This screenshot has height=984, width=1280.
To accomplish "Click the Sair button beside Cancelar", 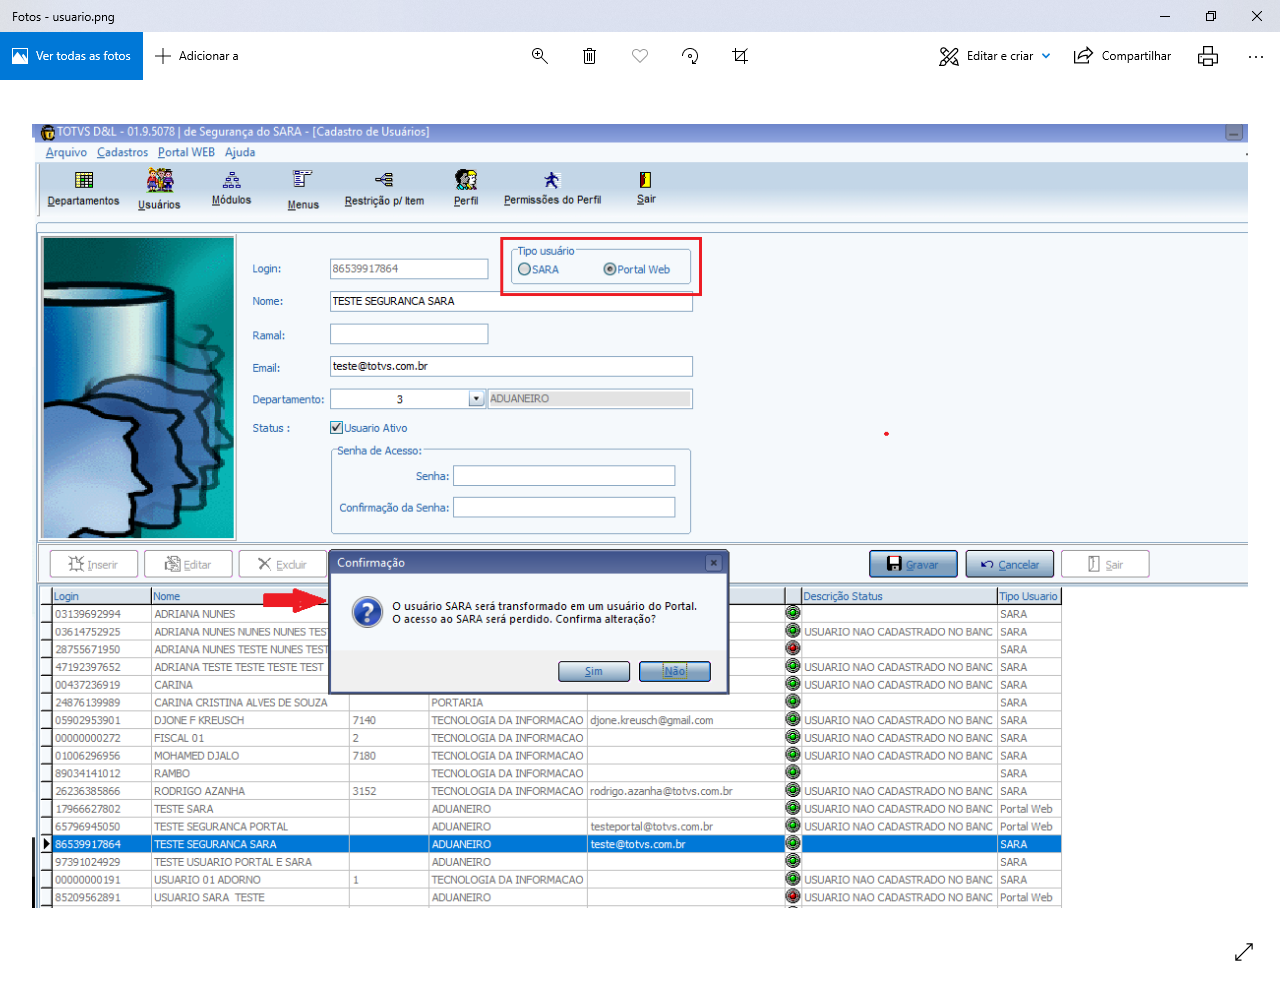I will point(1105,564).
